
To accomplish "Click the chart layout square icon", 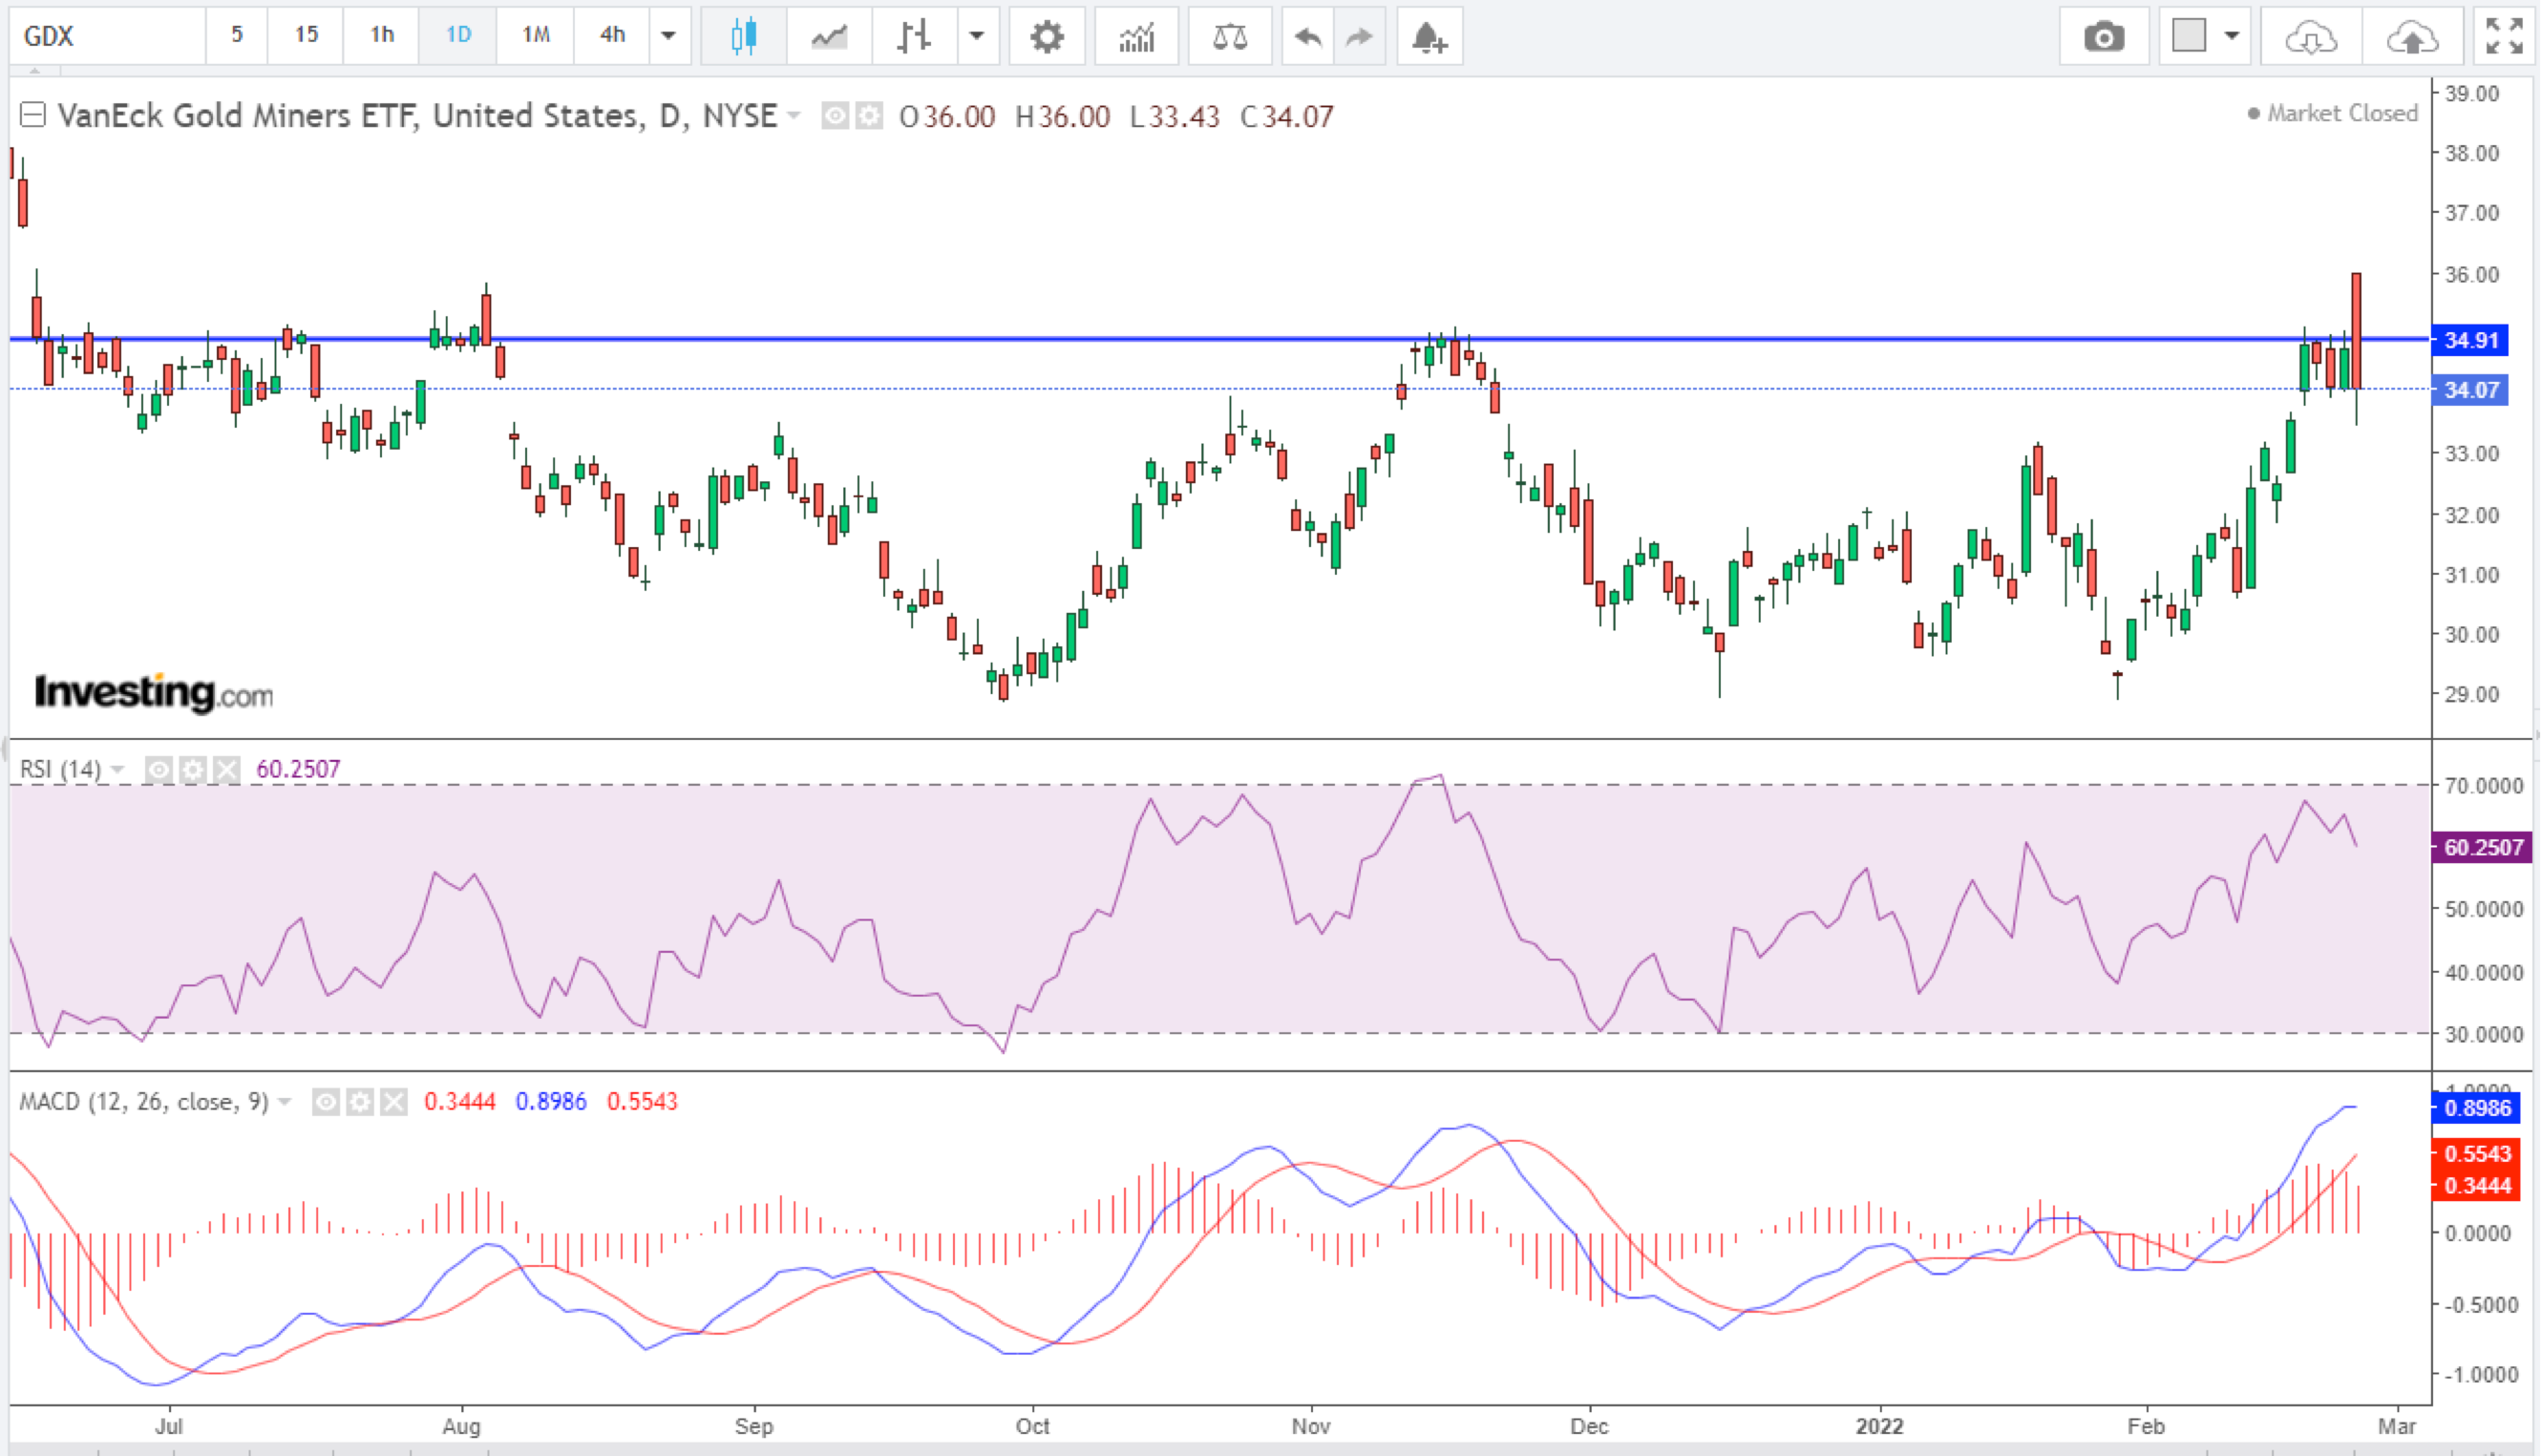I will coord(2188,36).
